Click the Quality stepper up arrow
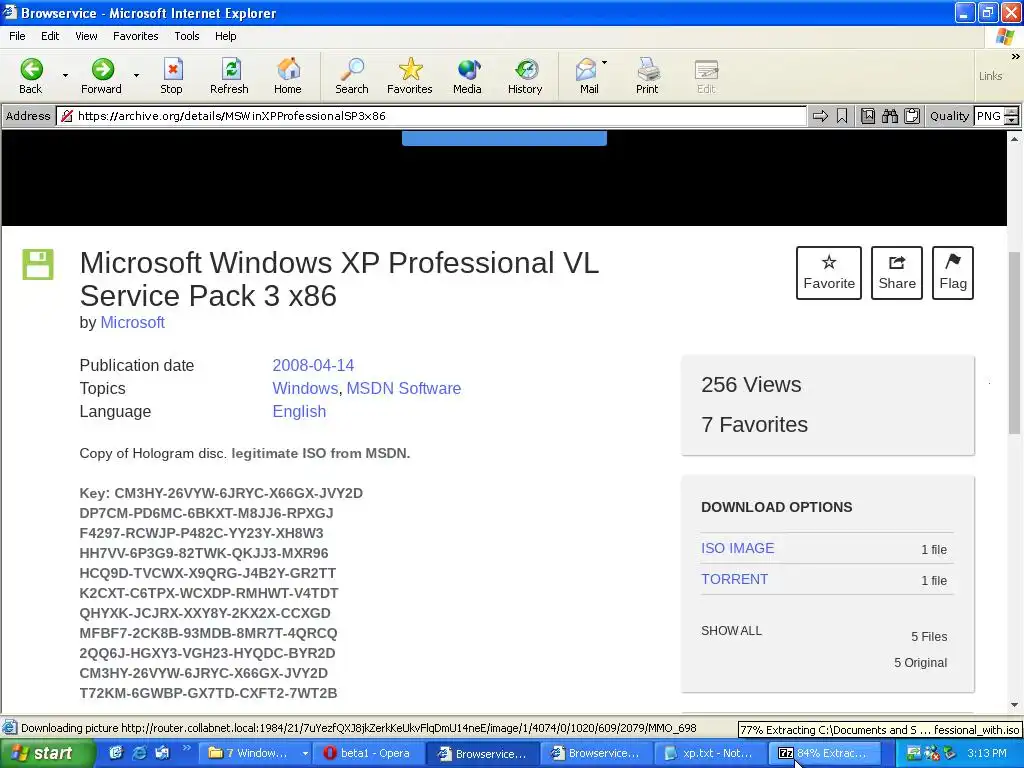Screen dimensions: 1024x768 point(1012,112)
